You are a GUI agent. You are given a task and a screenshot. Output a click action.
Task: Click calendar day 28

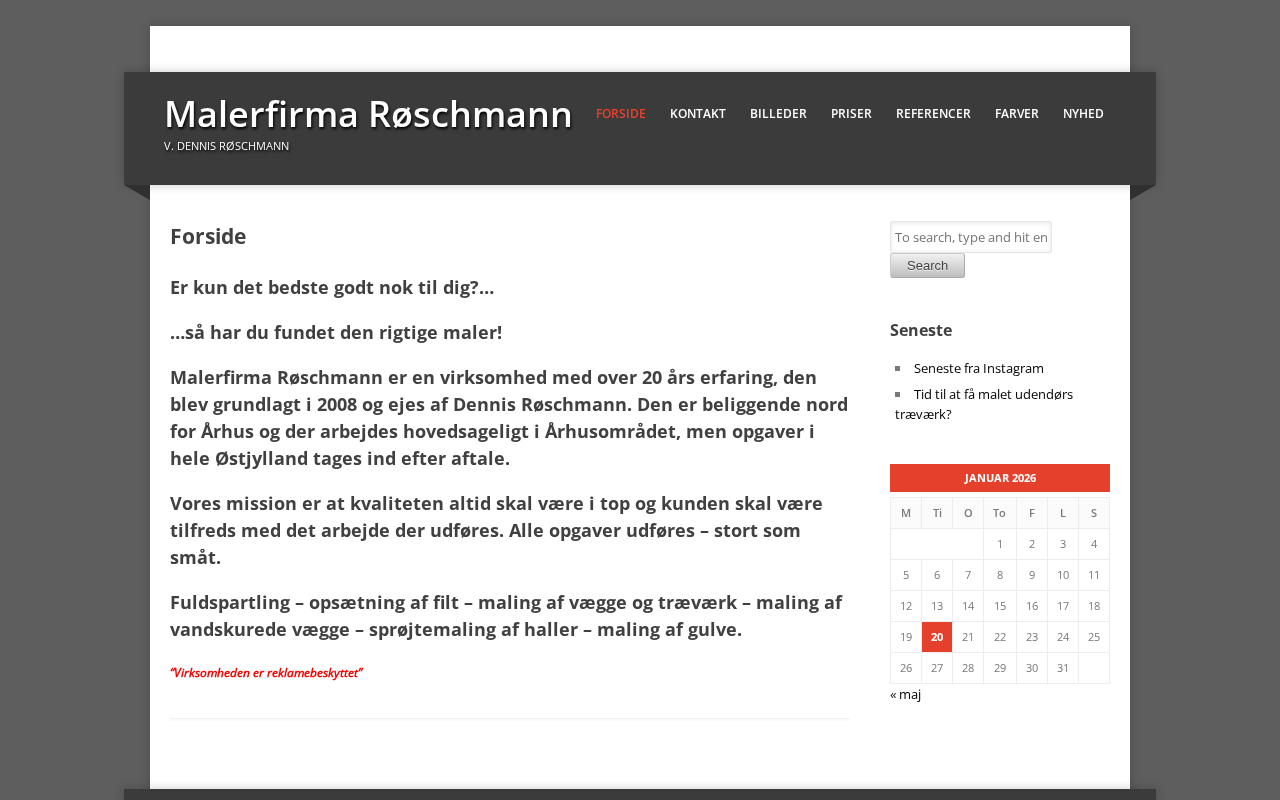tap(968, 668)
